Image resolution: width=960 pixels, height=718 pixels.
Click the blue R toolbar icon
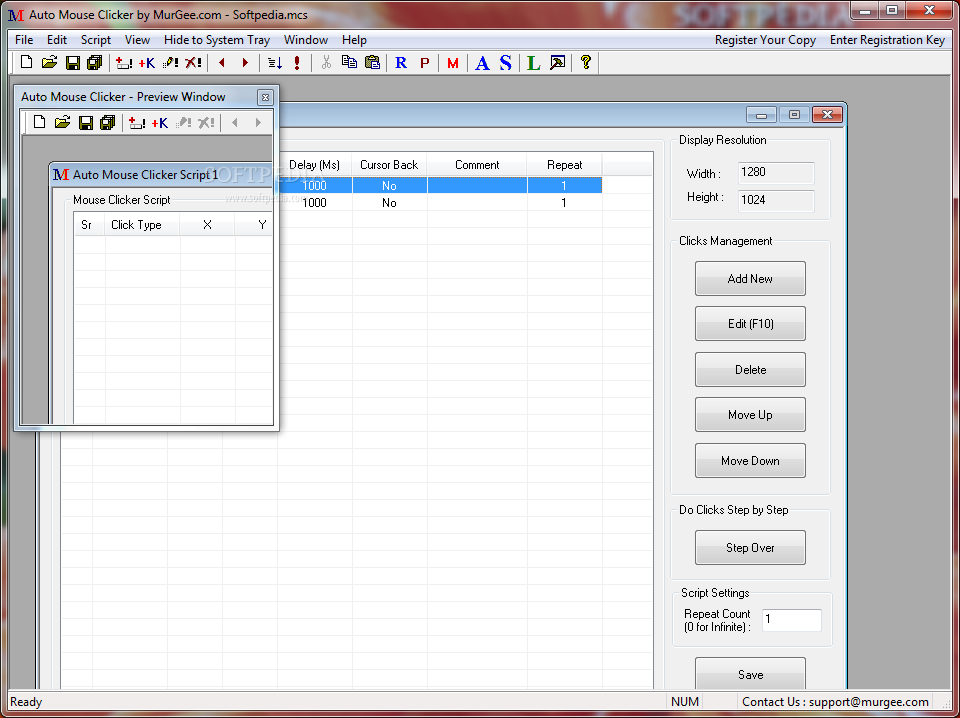[401, 62]
